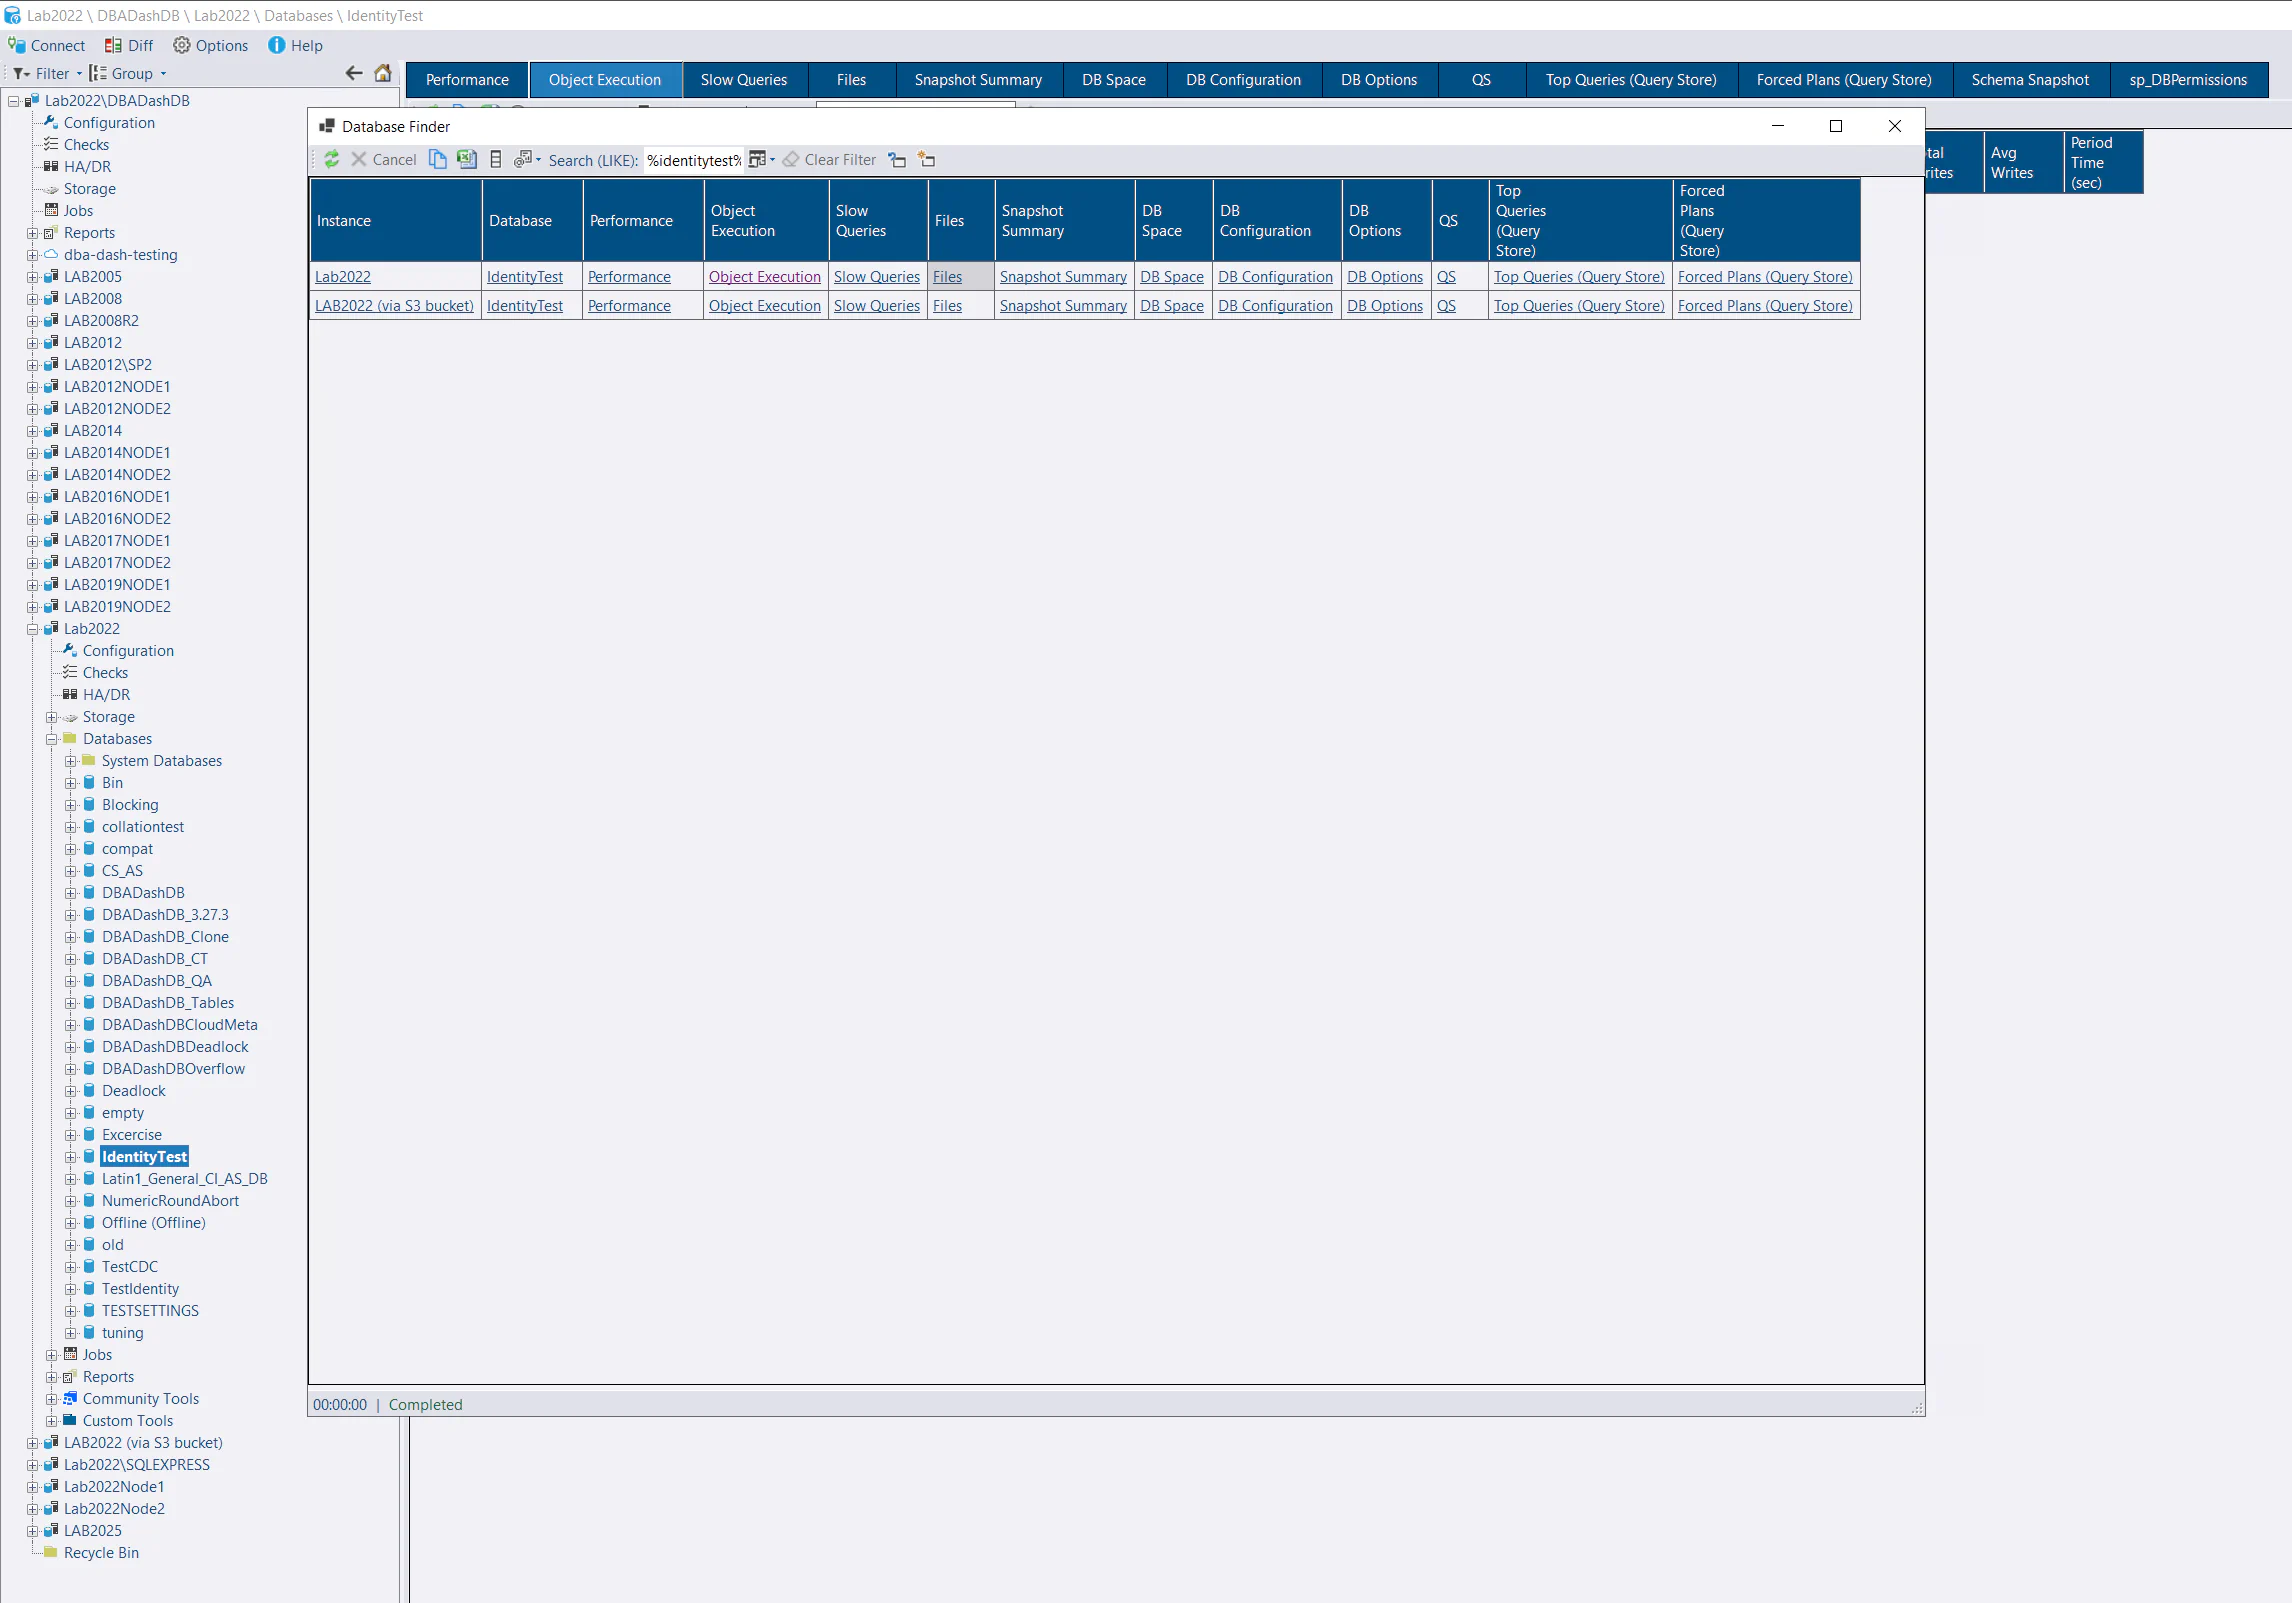The image size is (2292, 1603).
Task: Copy grid results to clipboard
Action: 438,160
